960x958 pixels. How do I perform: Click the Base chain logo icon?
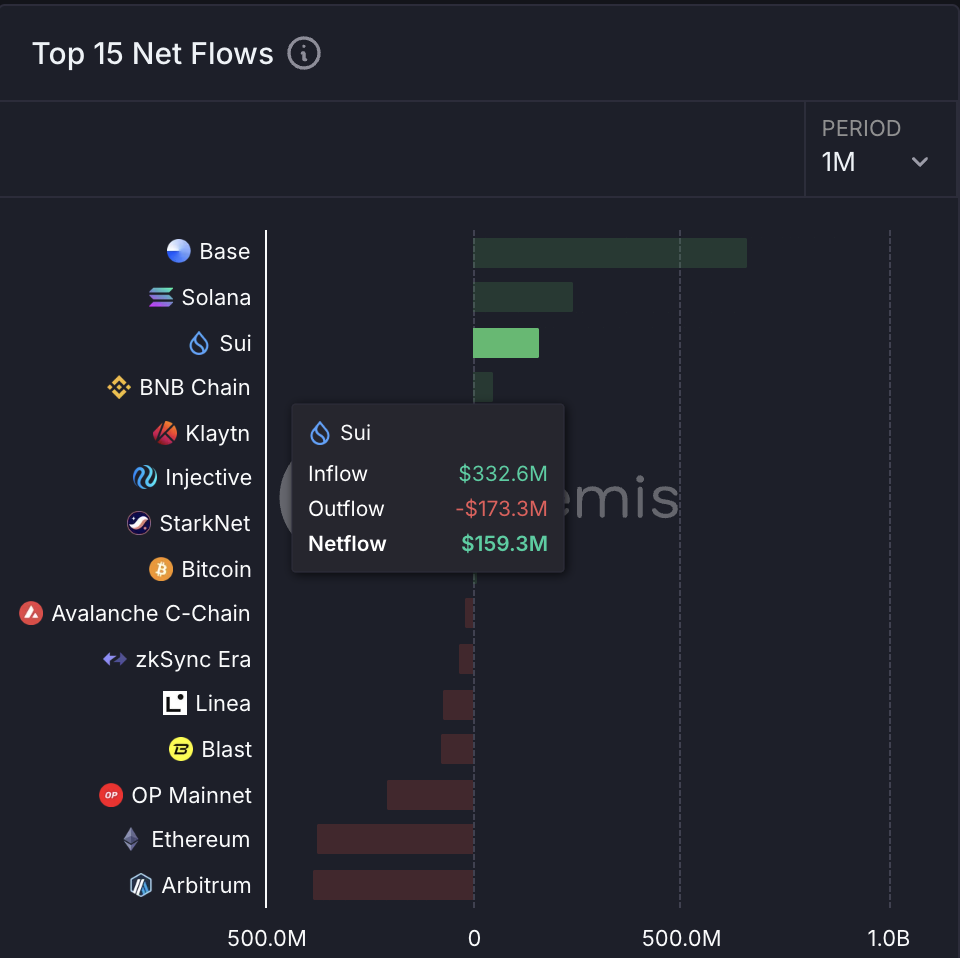[x=178, y=252]
